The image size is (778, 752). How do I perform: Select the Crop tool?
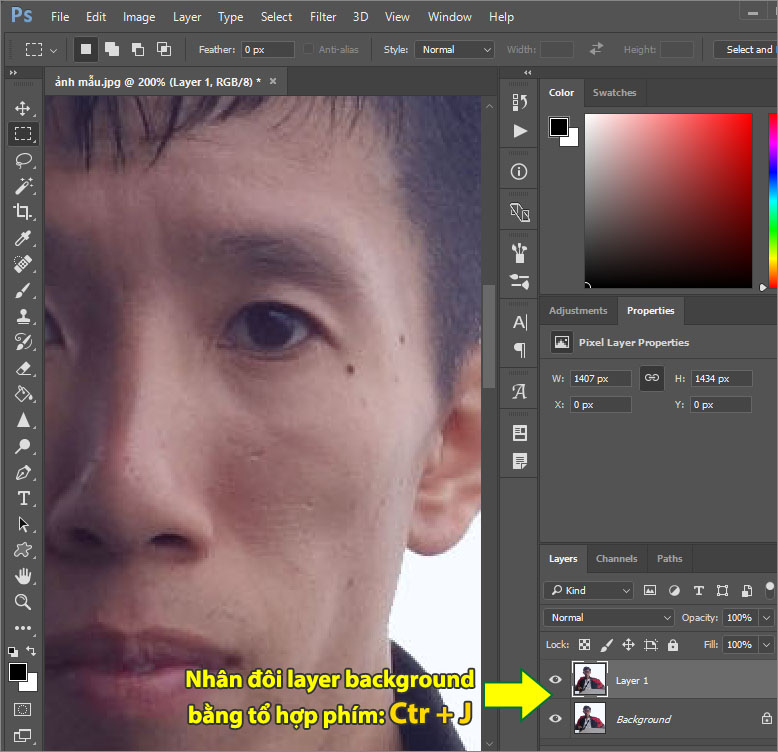click(22, 212)
